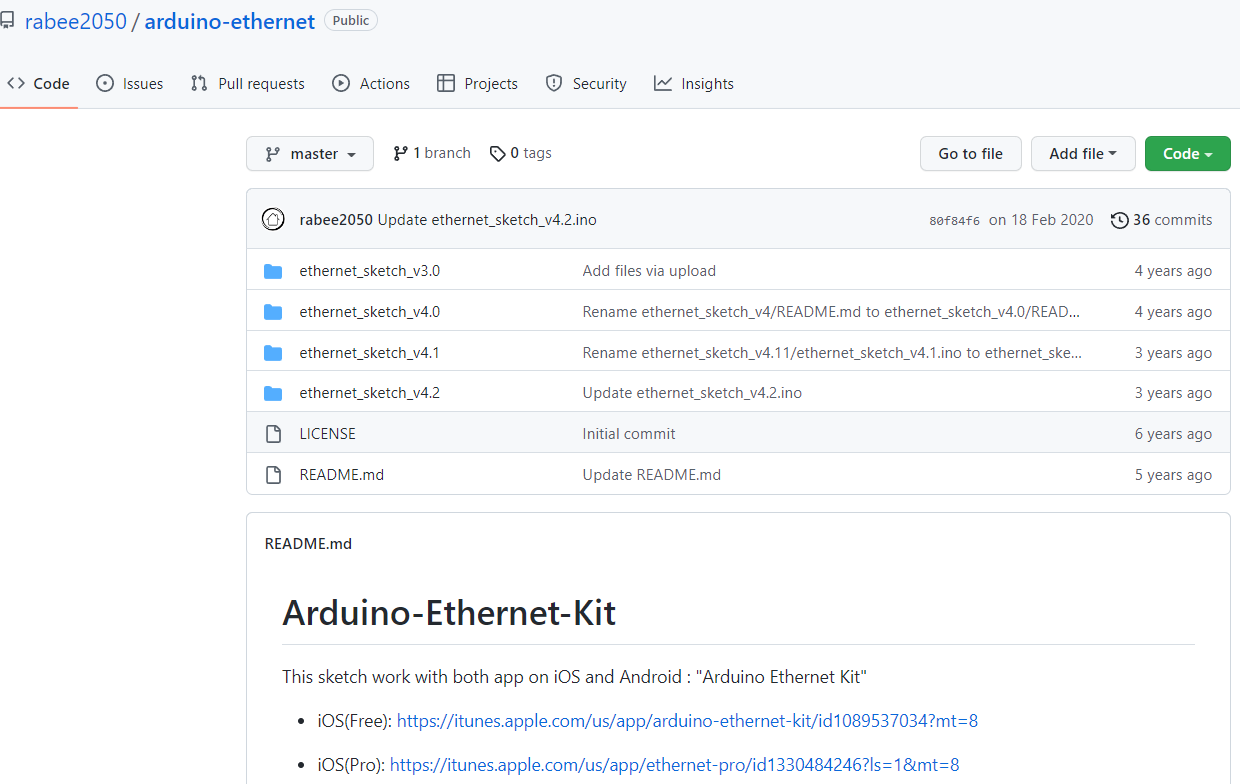
Task: Click the Issues circle icon
Action: tap(104, 83)
